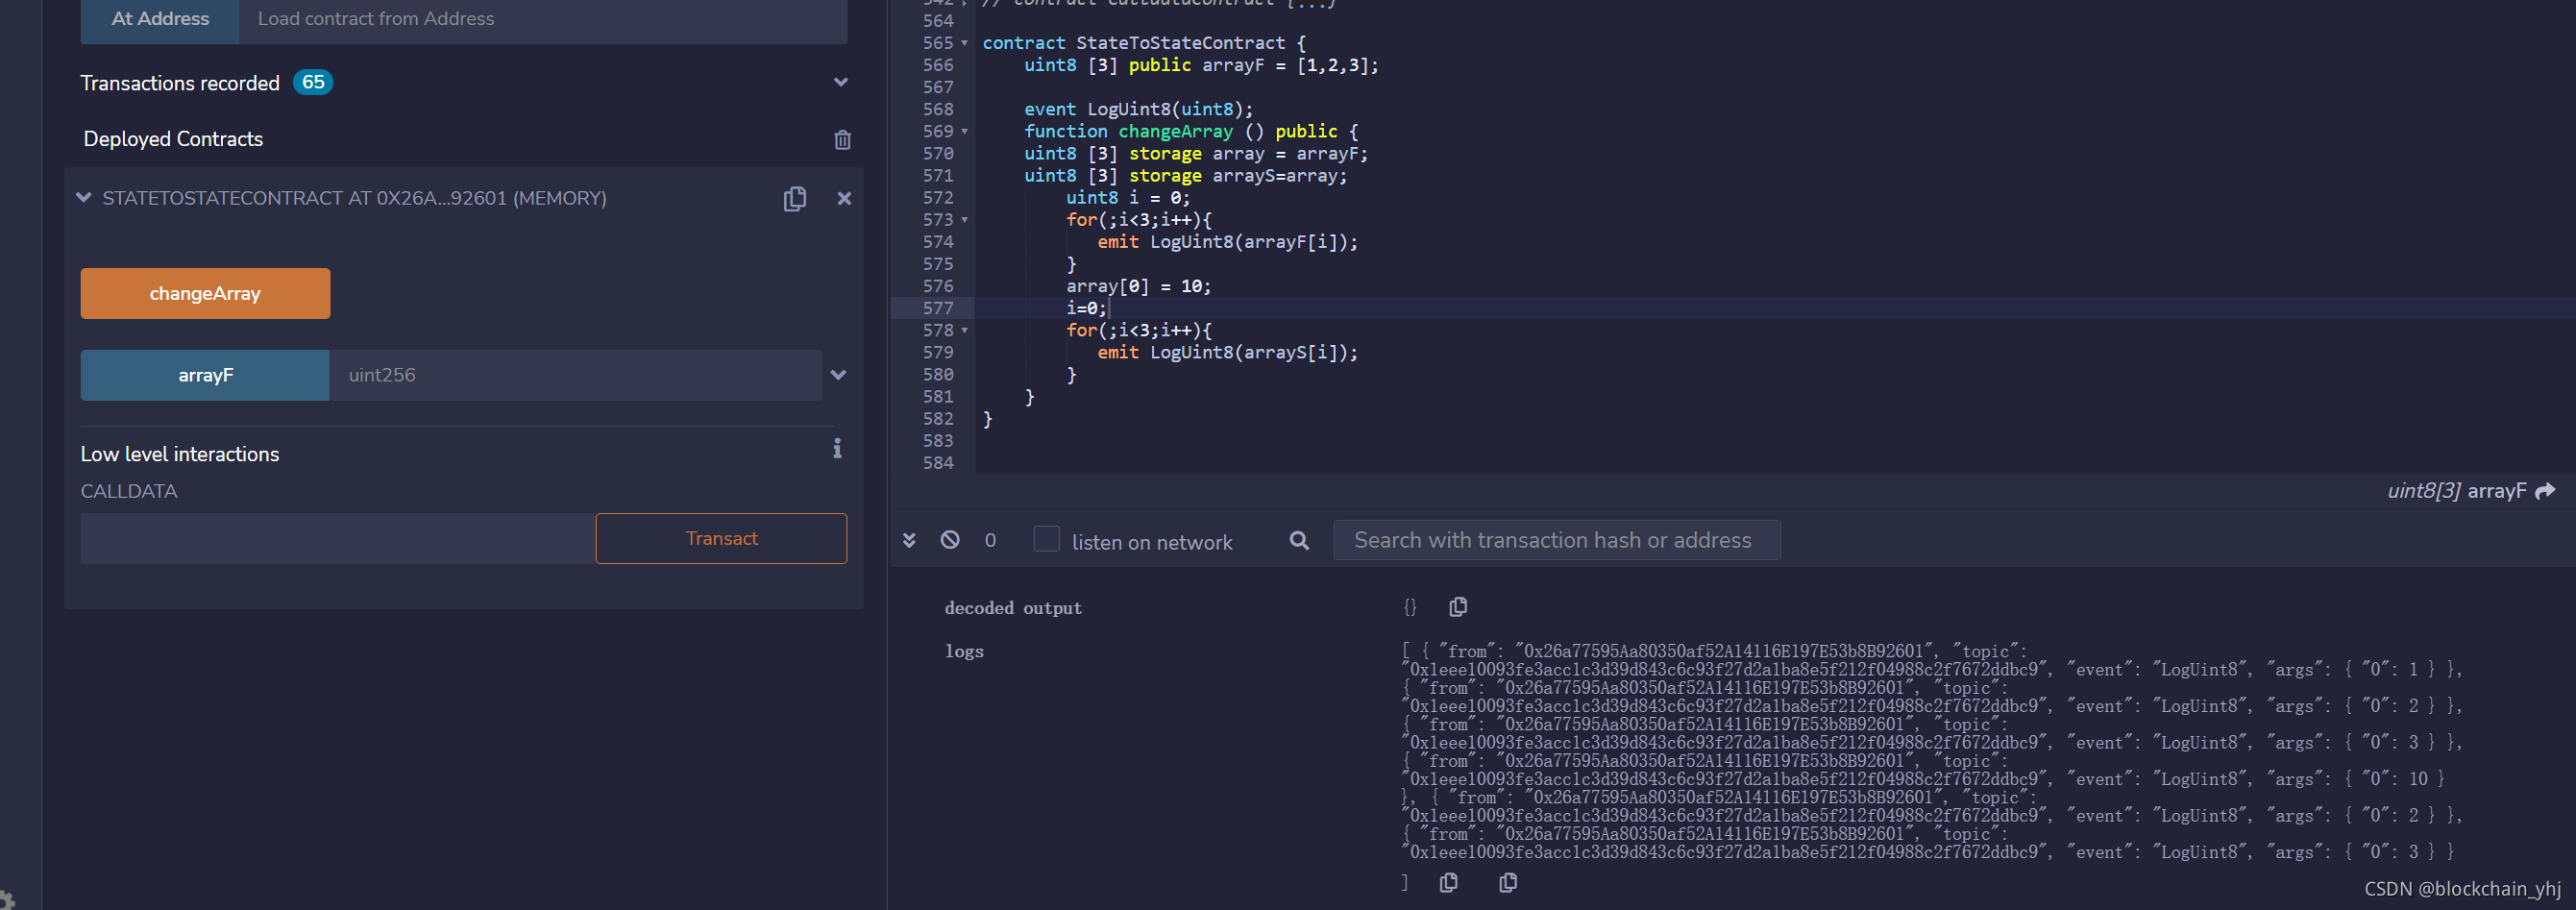2576x910 pixels.
Task: Click the 65 transactions recorded badge
Action: point(313,82)
